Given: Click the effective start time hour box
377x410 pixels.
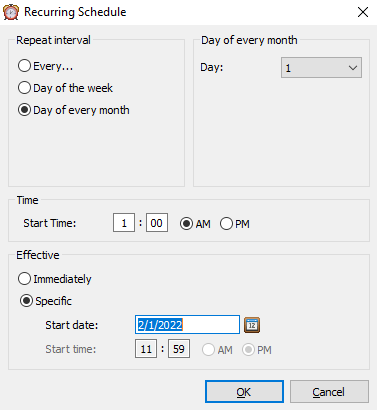Looking at the screenshot, I should tap(146, 349).
